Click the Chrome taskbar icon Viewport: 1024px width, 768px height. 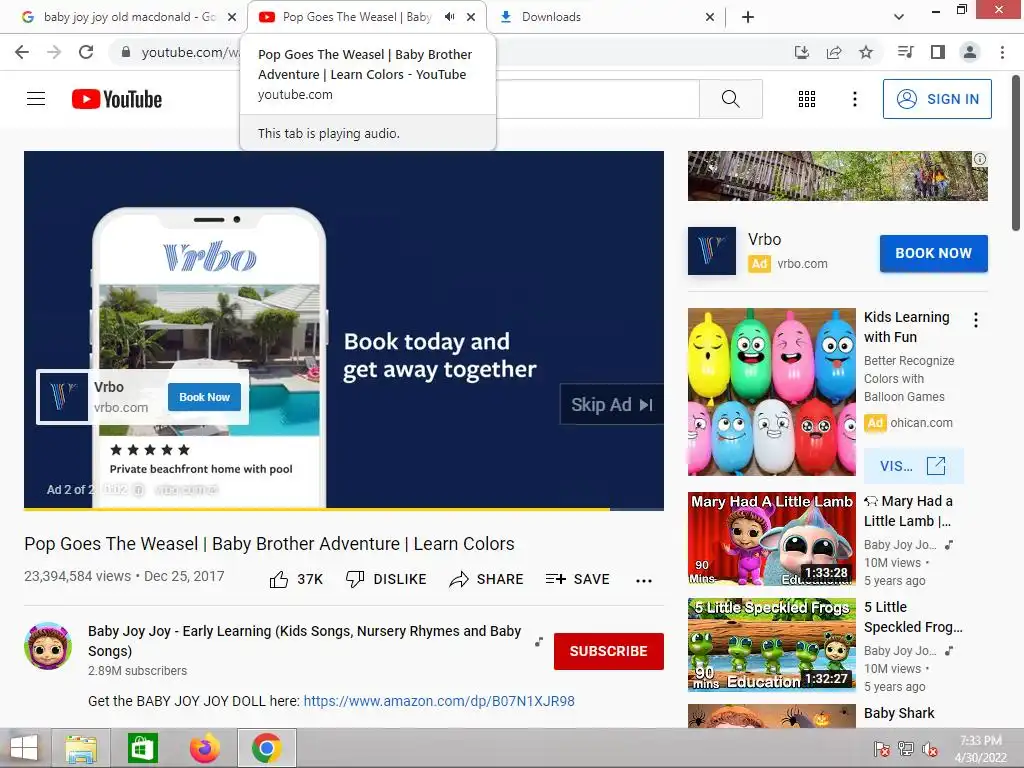coord(266,748)
